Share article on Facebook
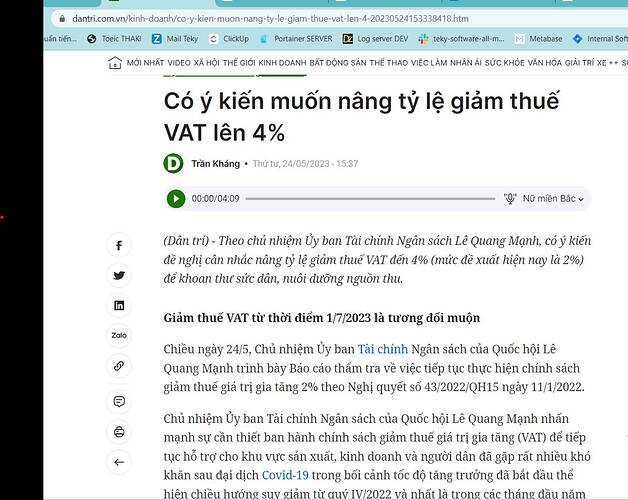This screenshot has width=628, height=500. coord(119,246)
